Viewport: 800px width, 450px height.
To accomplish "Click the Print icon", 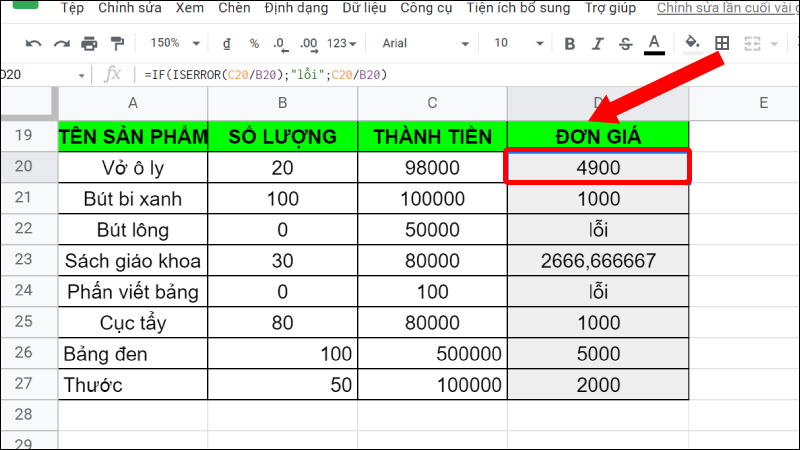I will tap(89, 44).
